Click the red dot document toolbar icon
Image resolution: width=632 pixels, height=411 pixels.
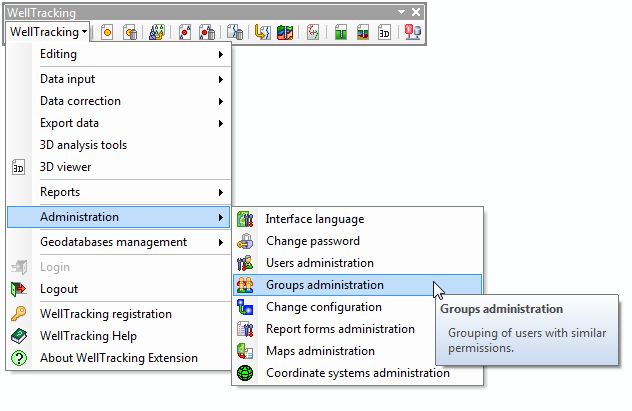pos(185,32)
